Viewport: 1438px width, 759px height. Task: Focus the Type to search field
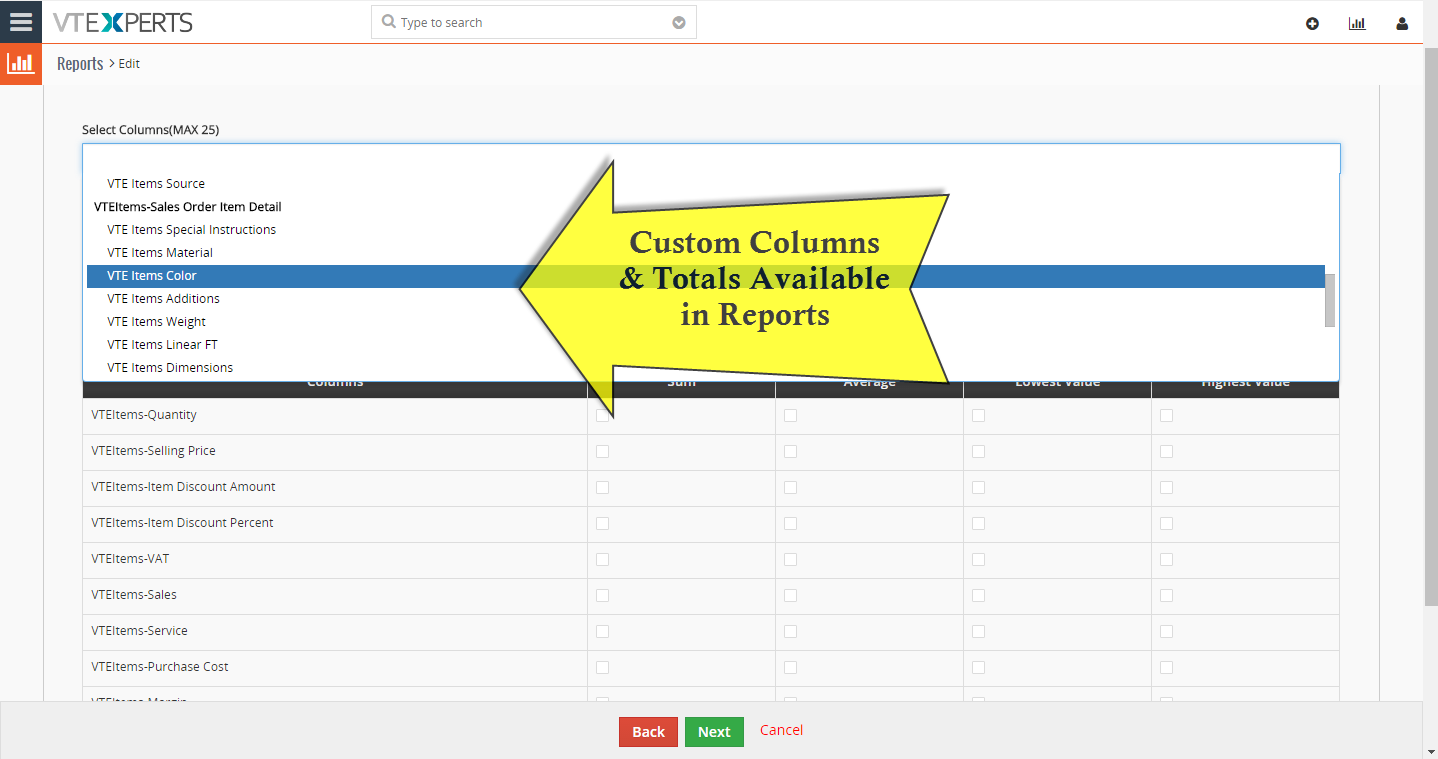534,22
